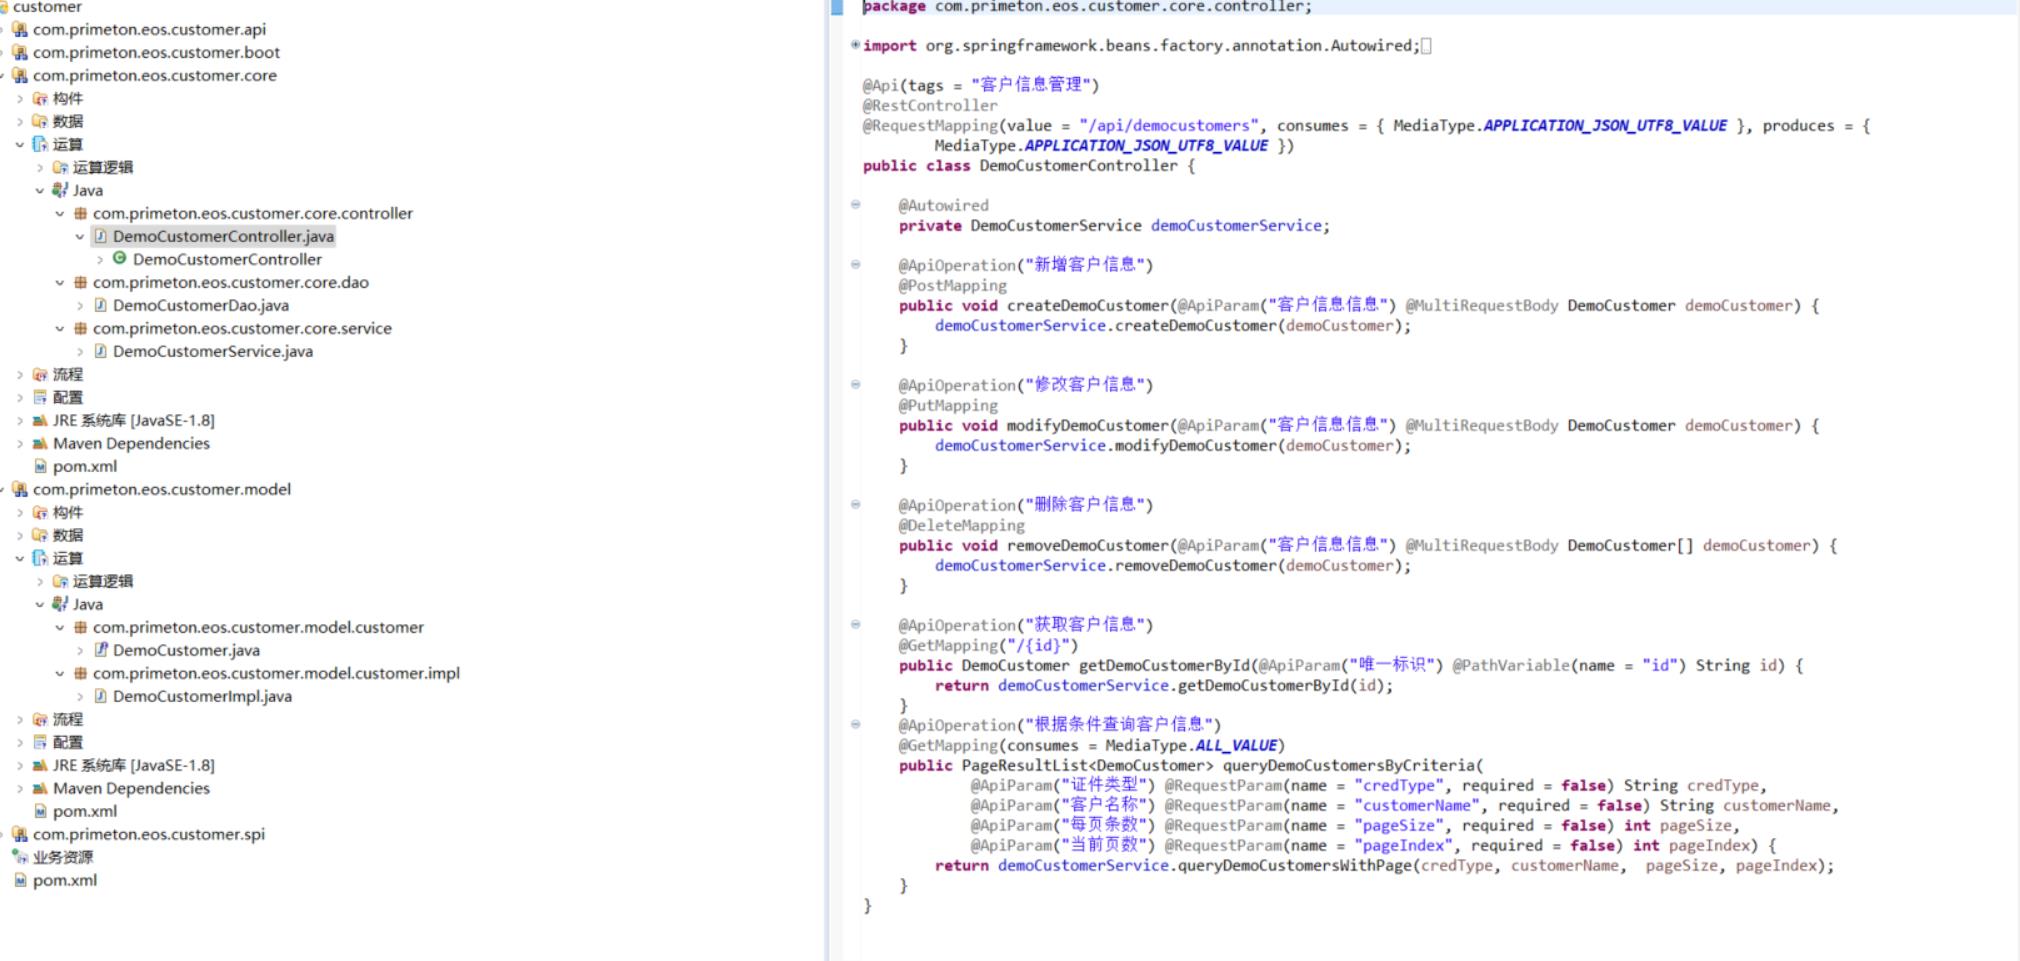The width and height of the screenshot is (2020, 961).
Task: Toggle fold marker beside @Autowired annotation
Action: pyautogui.click(x=855, y=205)
